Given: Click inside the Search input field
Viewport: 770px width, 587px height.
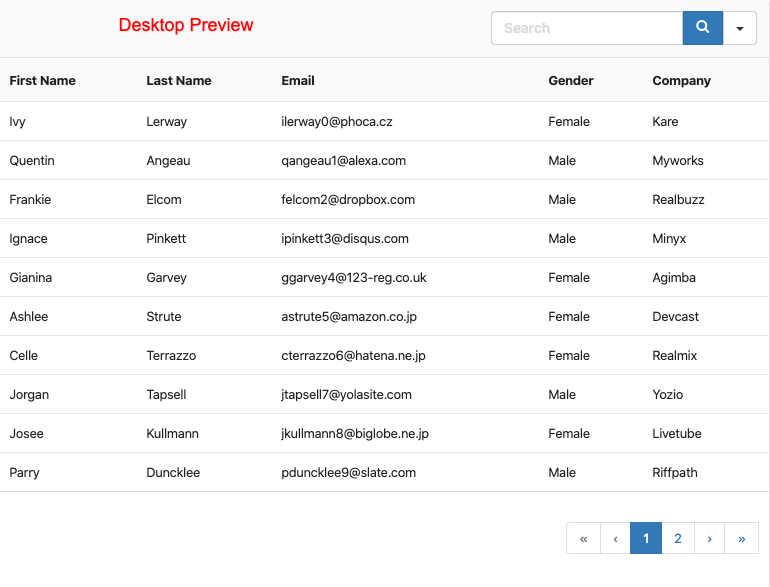Looking at the screenshot, I should [x=586, y=28].
